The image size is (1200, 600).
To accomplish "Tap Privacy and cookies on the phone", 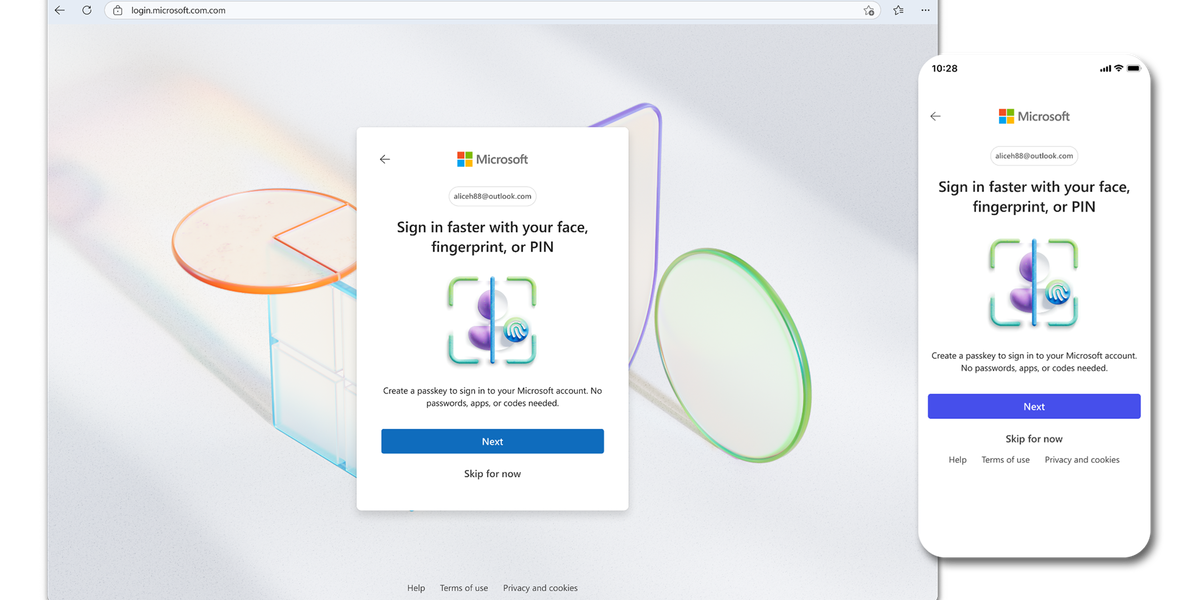I will 1082,460.
